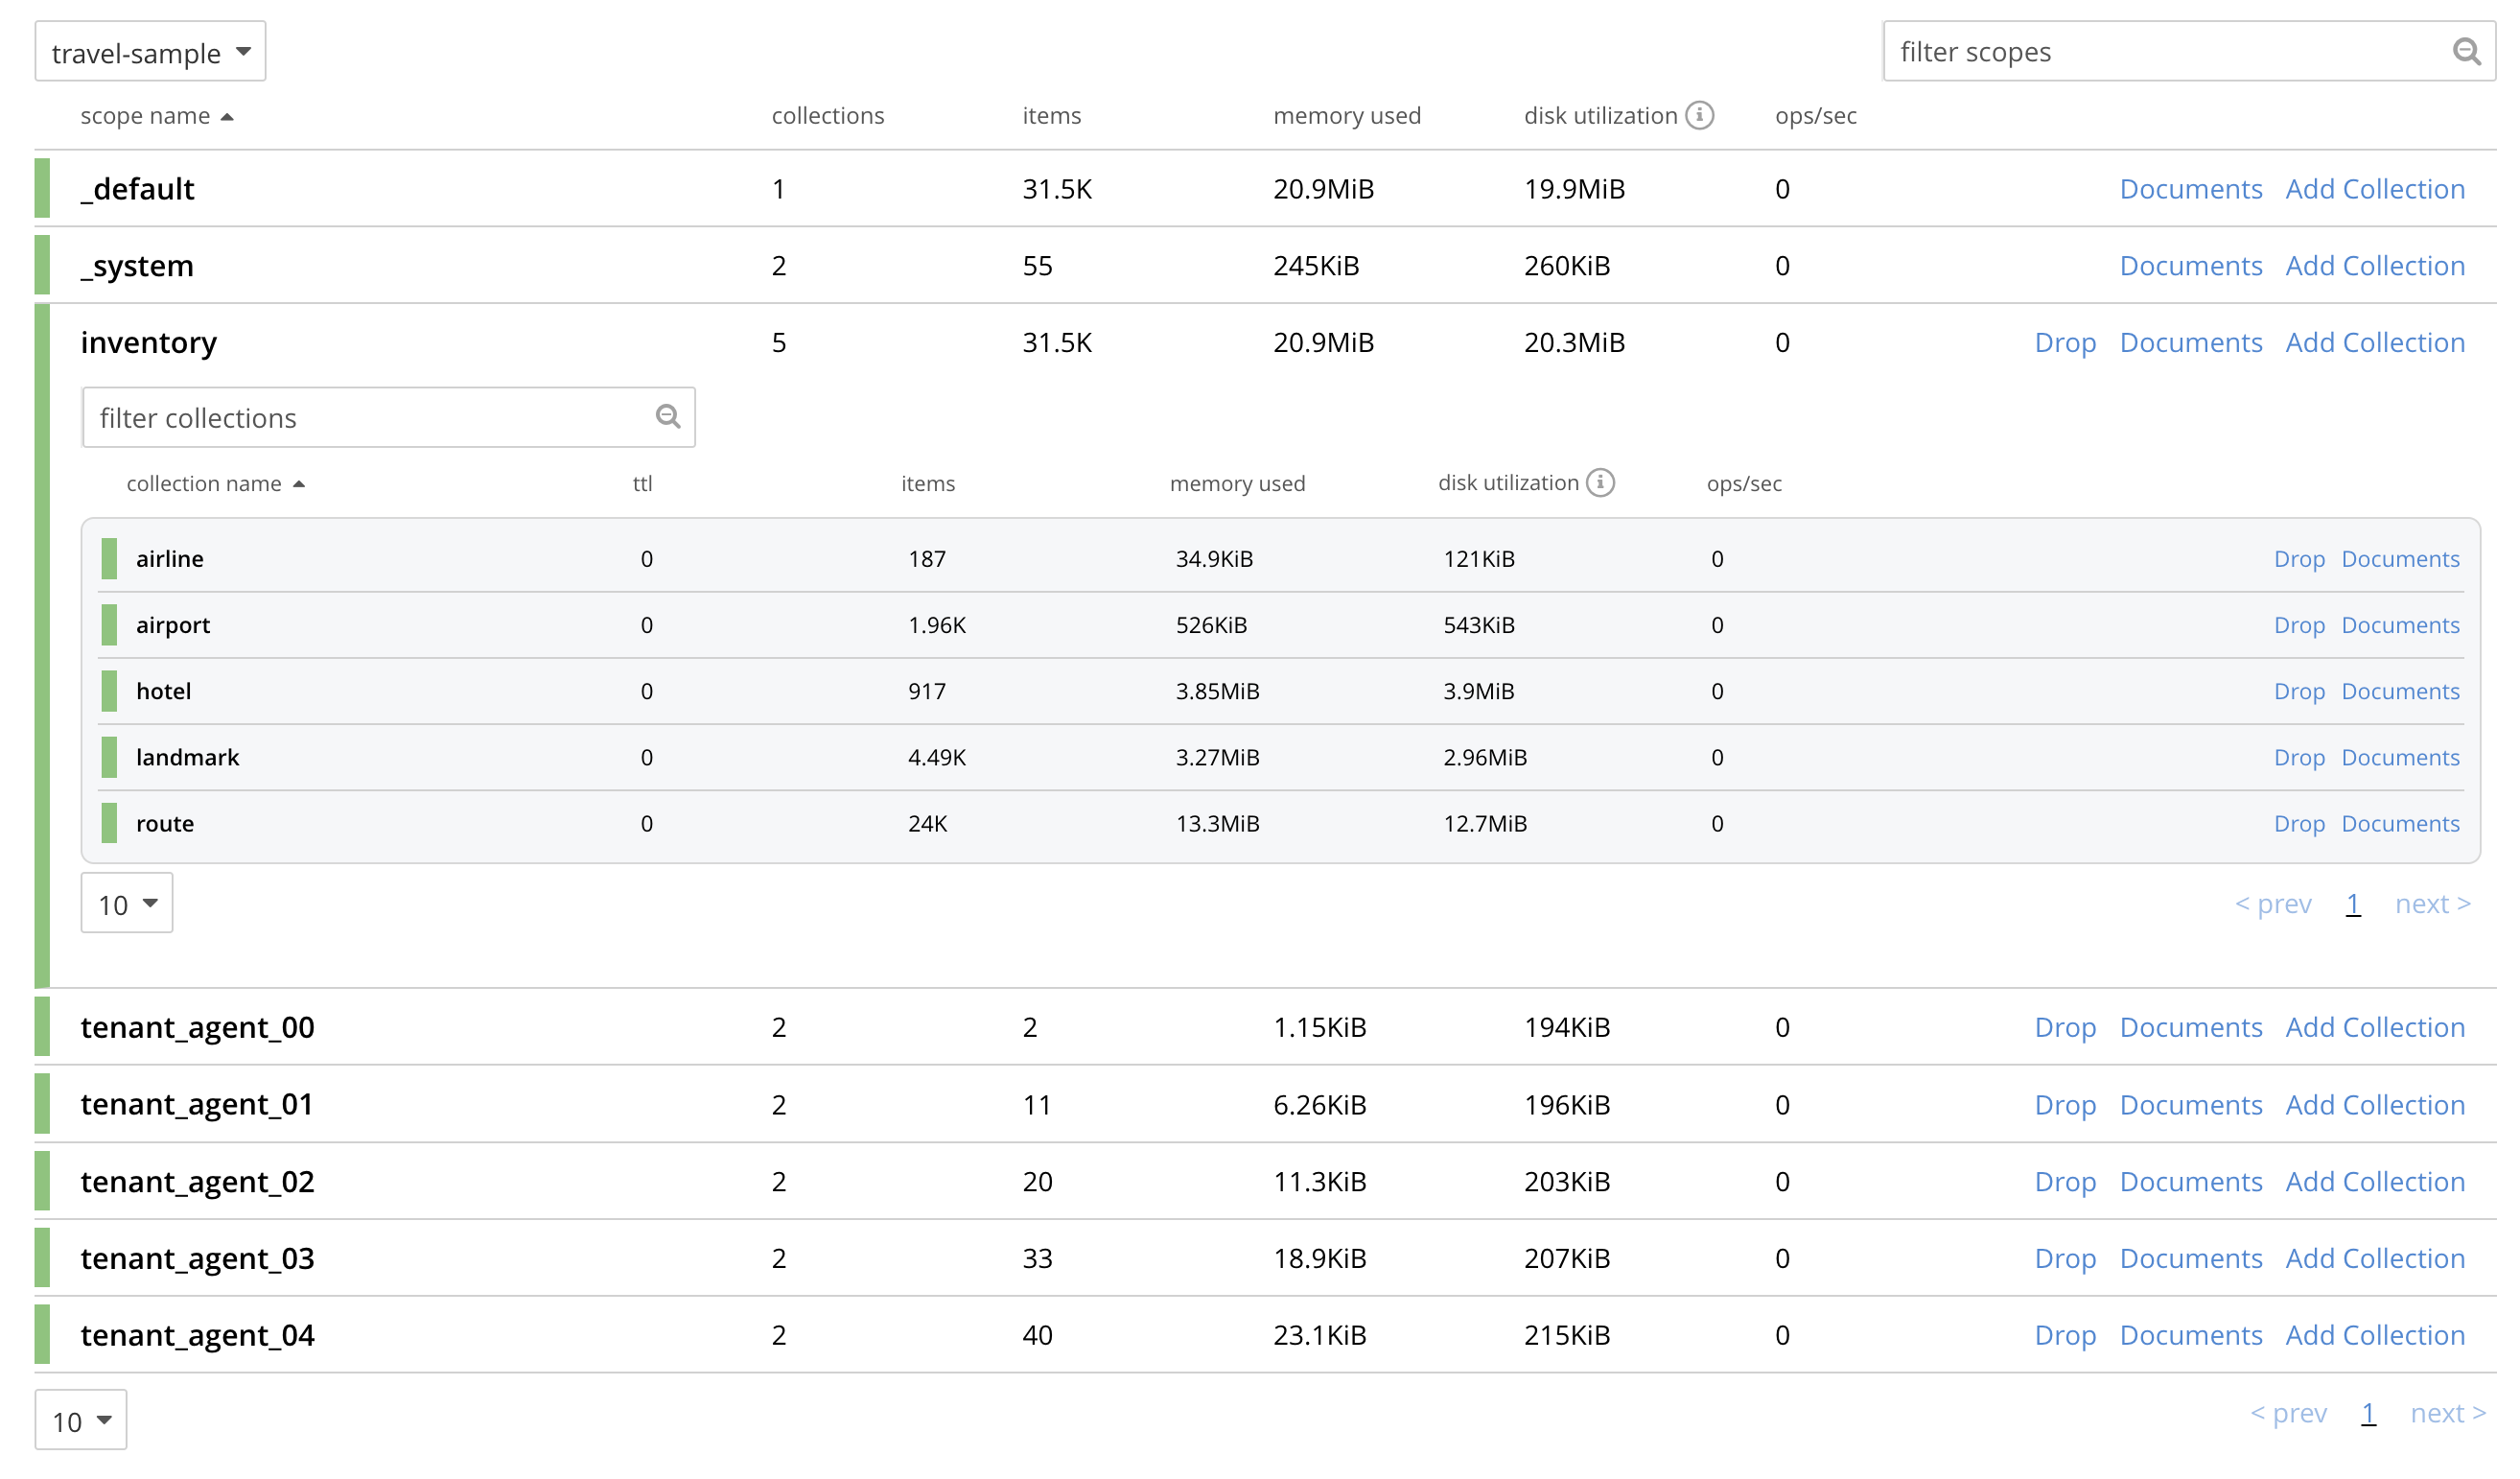Open Documents for hotel collection
This screenshot has height=1479, width=2520.
click(x=2399, y=692)
